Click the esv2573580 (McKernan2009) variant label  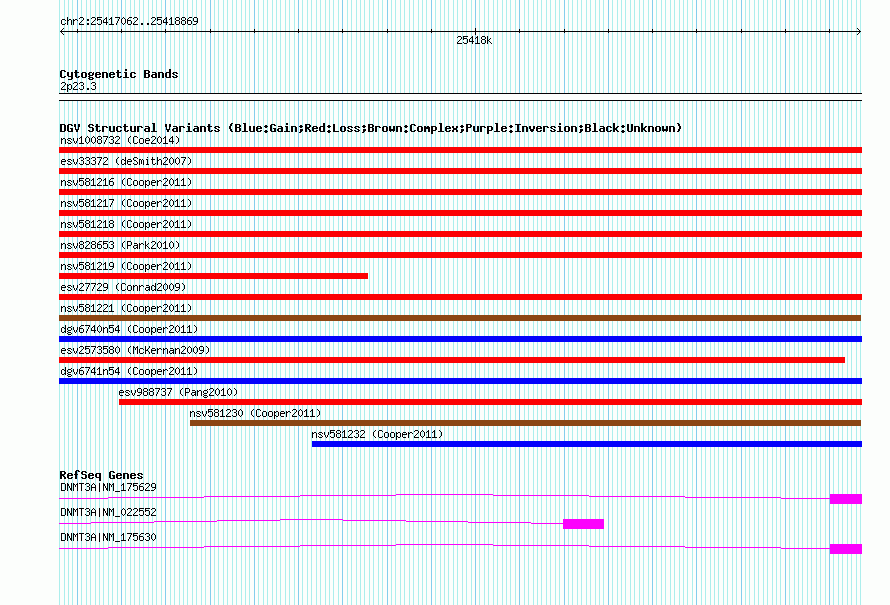[x=135, y=350]
